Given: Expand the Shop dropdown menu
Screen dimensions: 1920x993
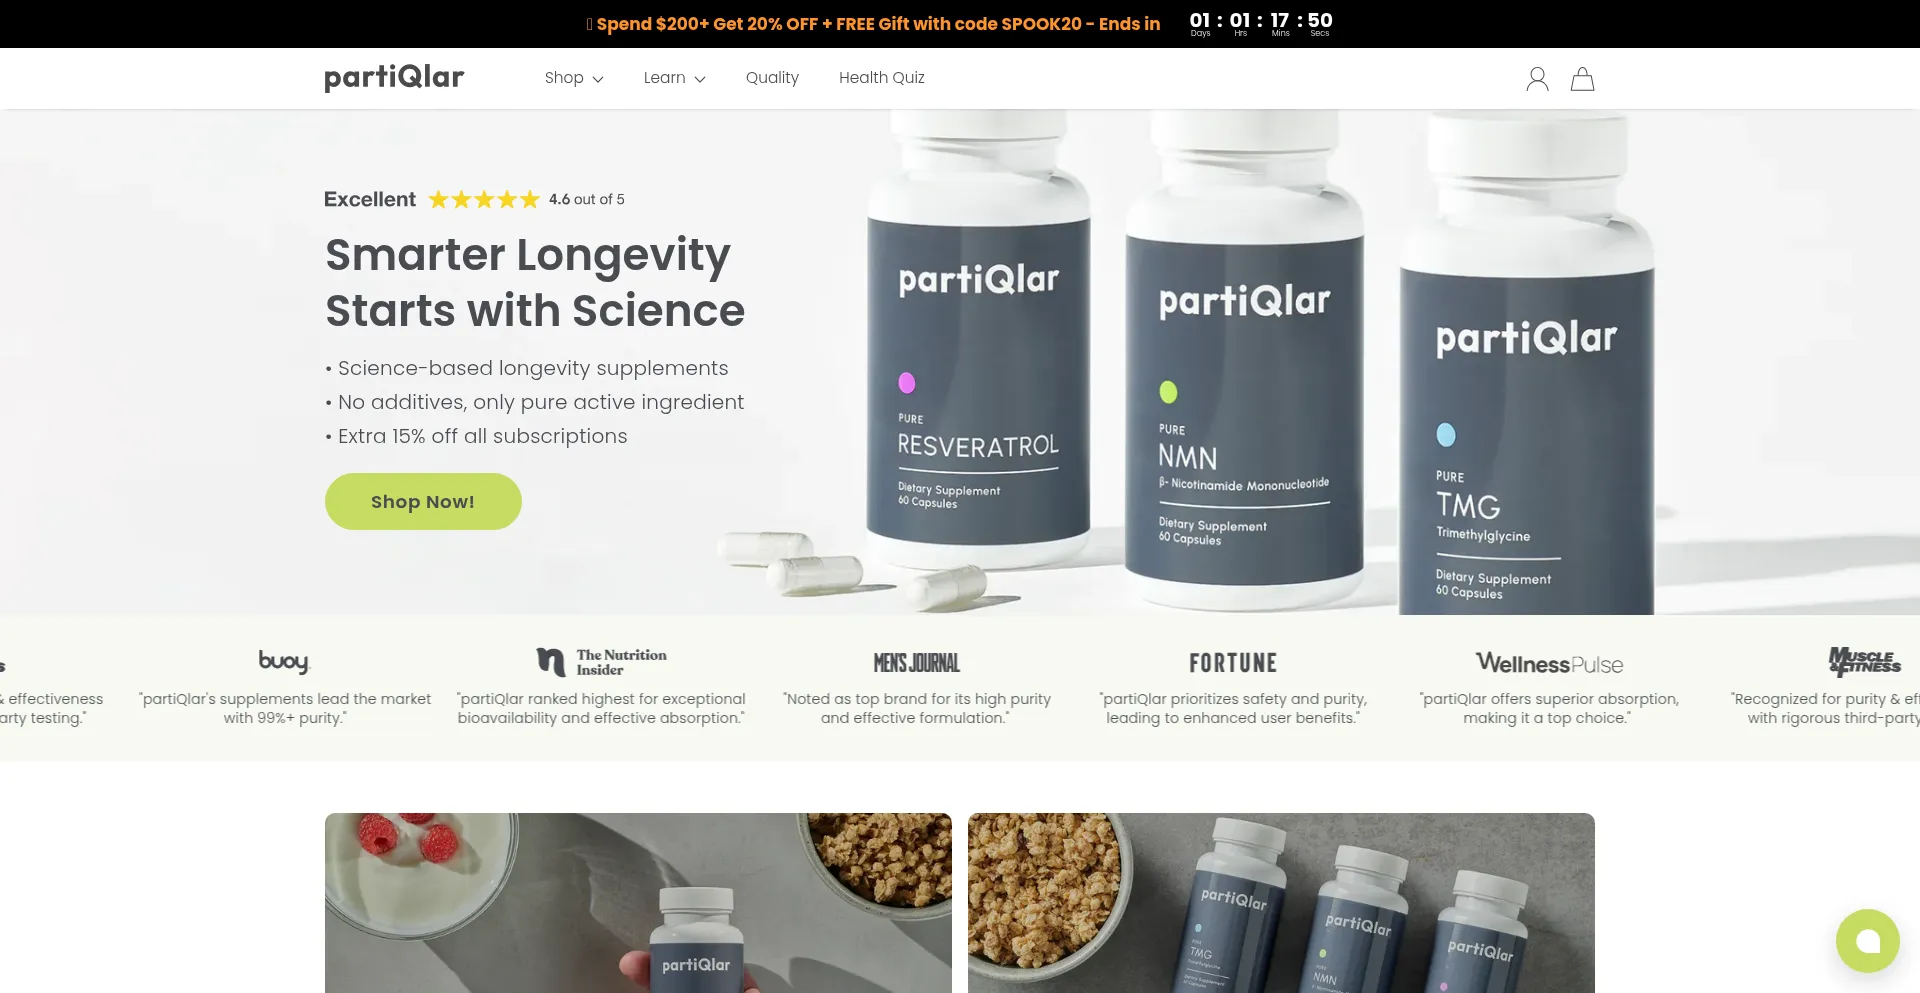Looking at the screenshot, I should [574, 78].
